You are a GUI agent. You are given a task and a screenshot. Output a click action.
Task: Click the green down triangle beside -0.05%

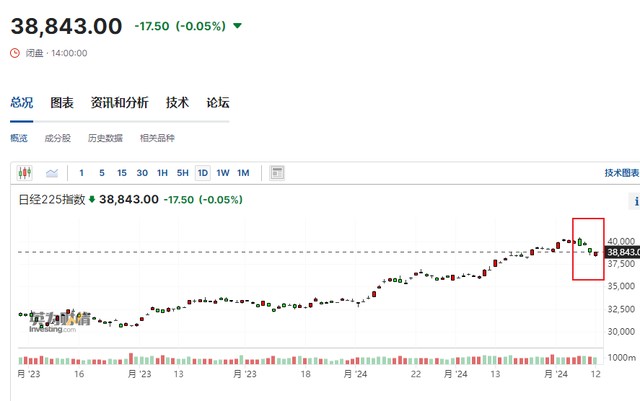click(238, 26)
